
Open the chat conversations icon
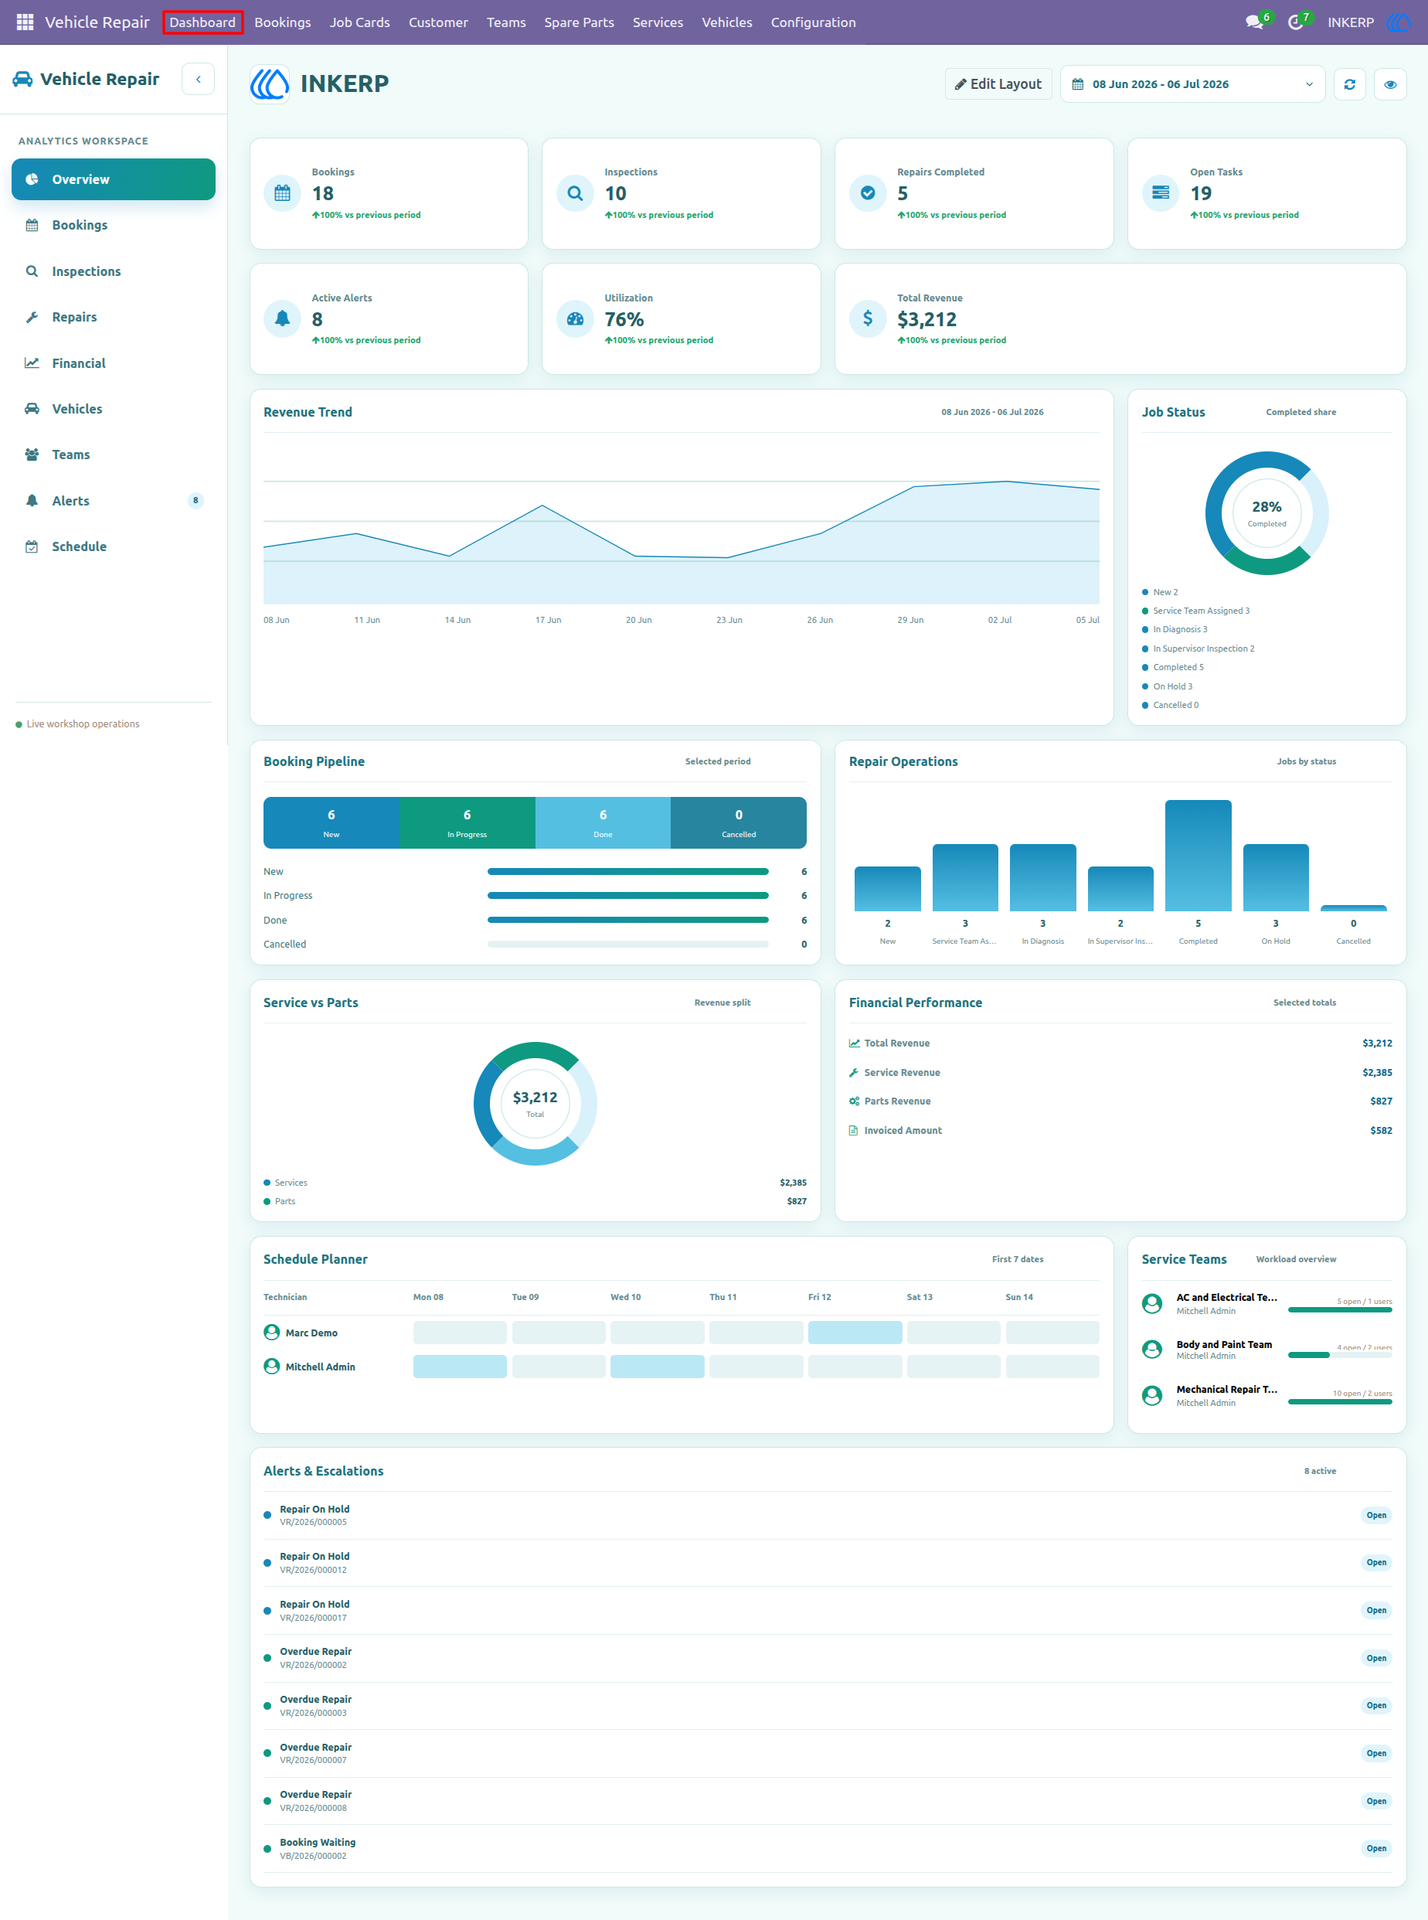coord(1255,22)
